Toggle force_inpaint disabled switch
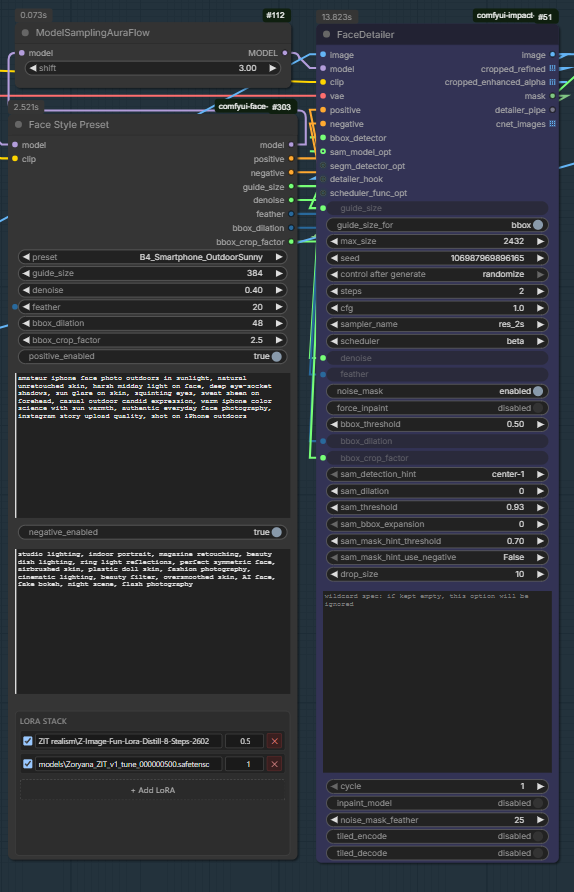 [x=538, y=408]
